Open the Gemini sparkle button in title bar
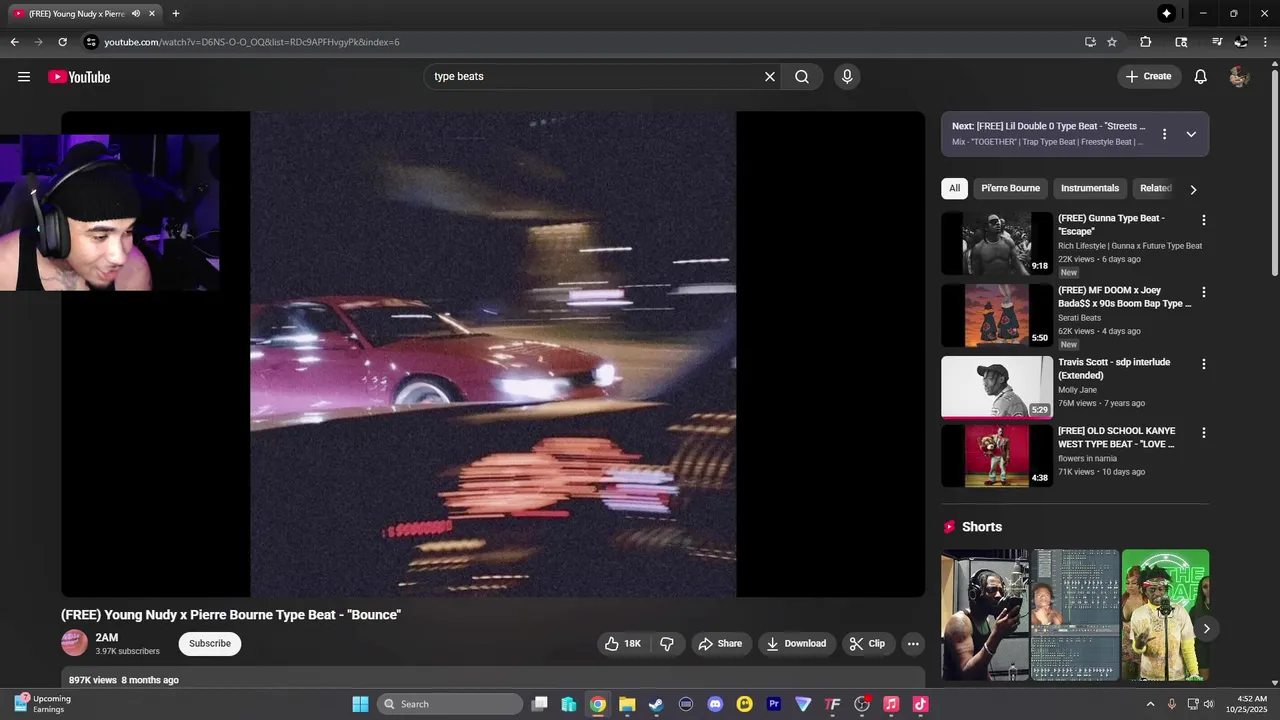Screen dimensions: 1280x720 coord(1166,13)
